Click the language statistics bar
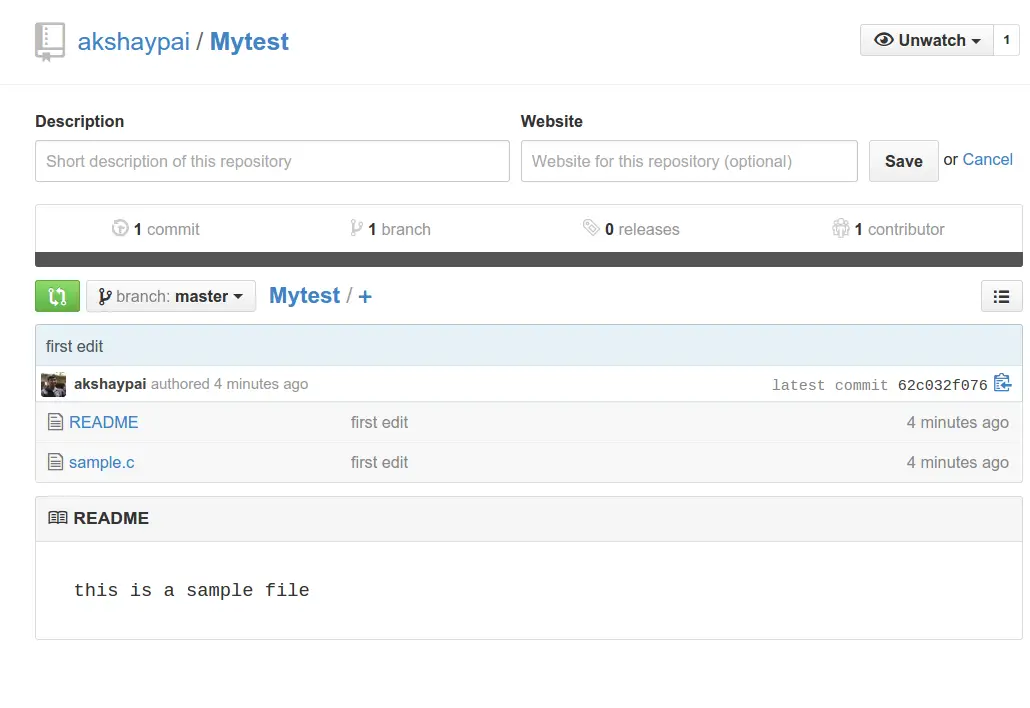The width and height of the screenshot is (1030, 708). 529,259
